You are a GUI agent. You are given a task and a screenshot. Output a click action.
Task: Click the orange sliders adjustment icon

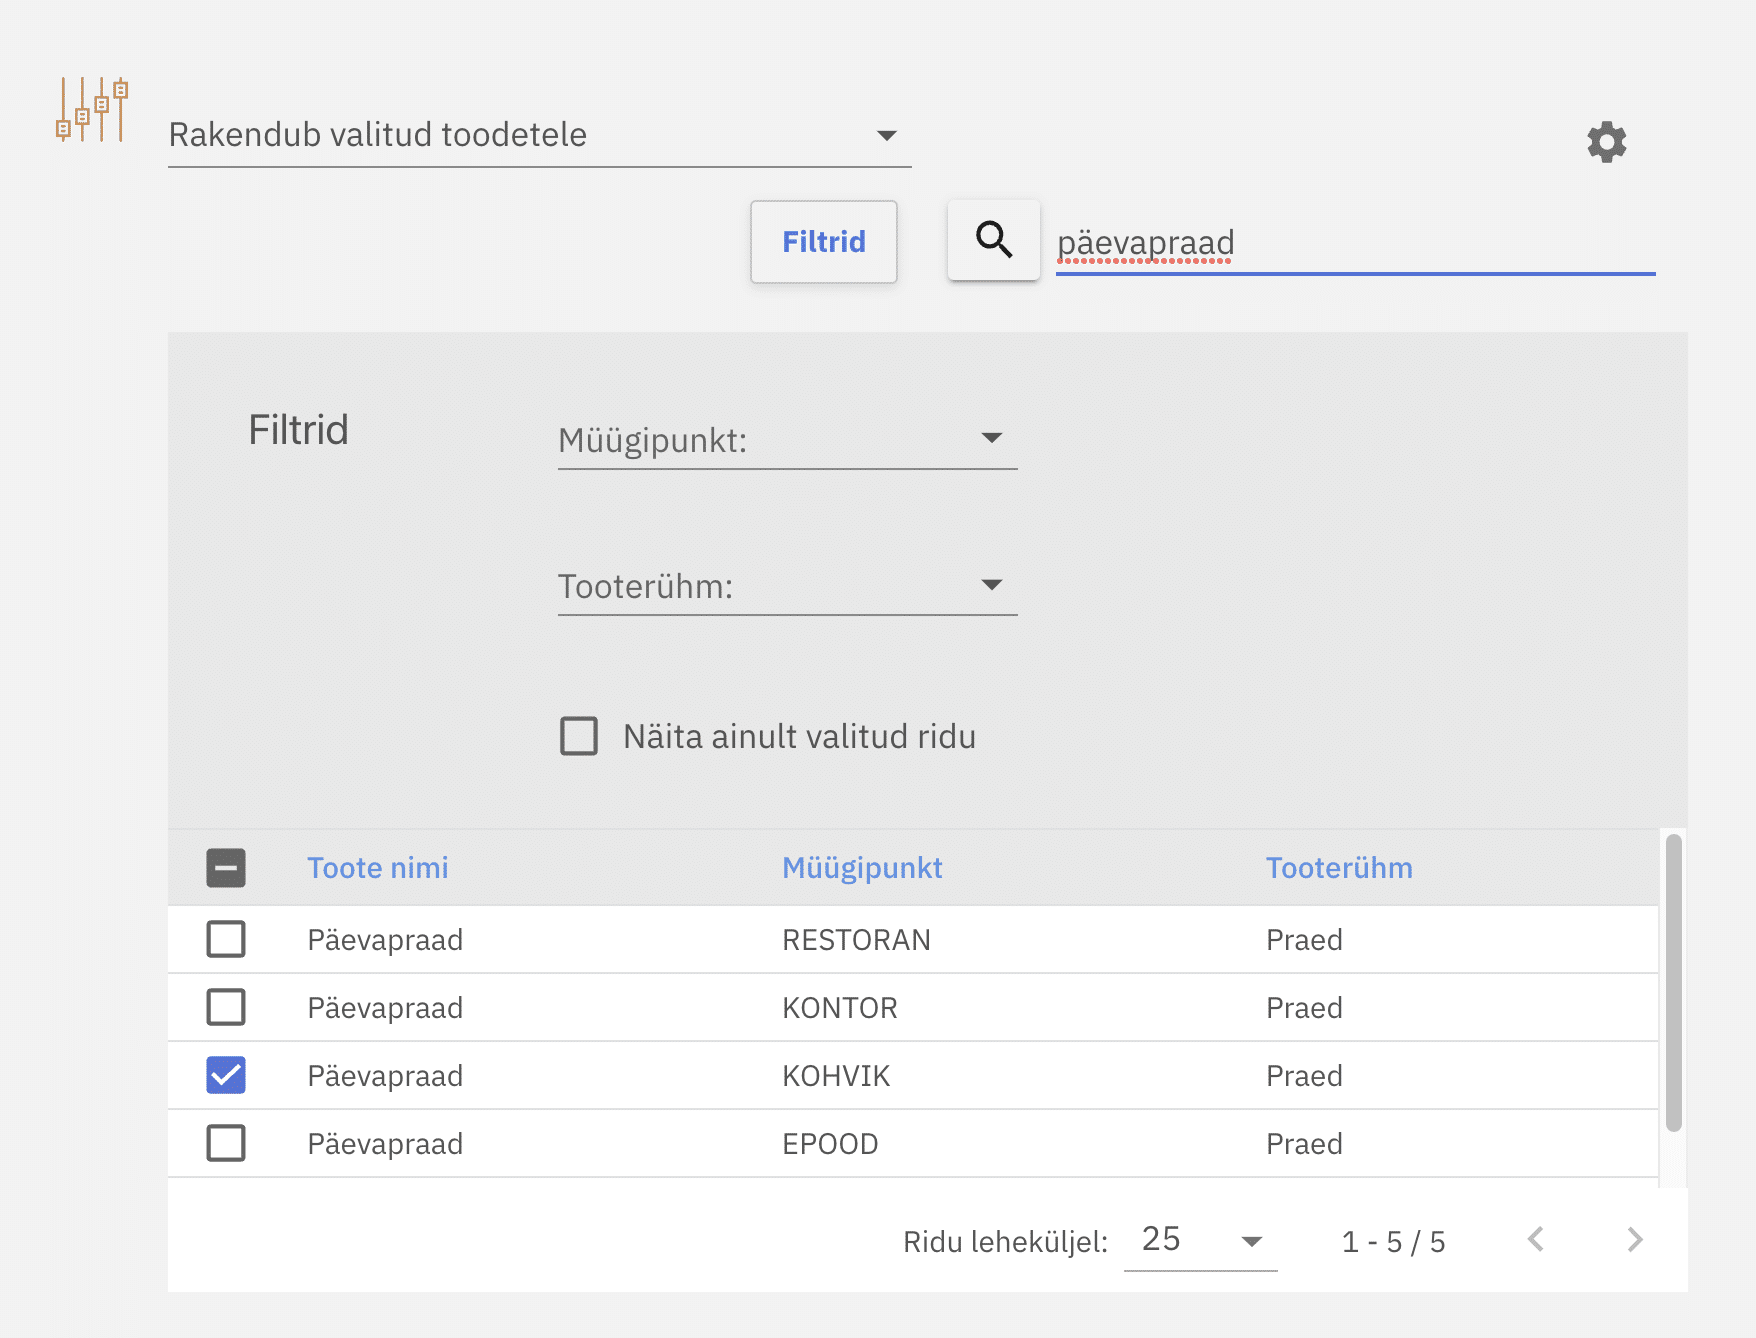[x=92, y=110]
